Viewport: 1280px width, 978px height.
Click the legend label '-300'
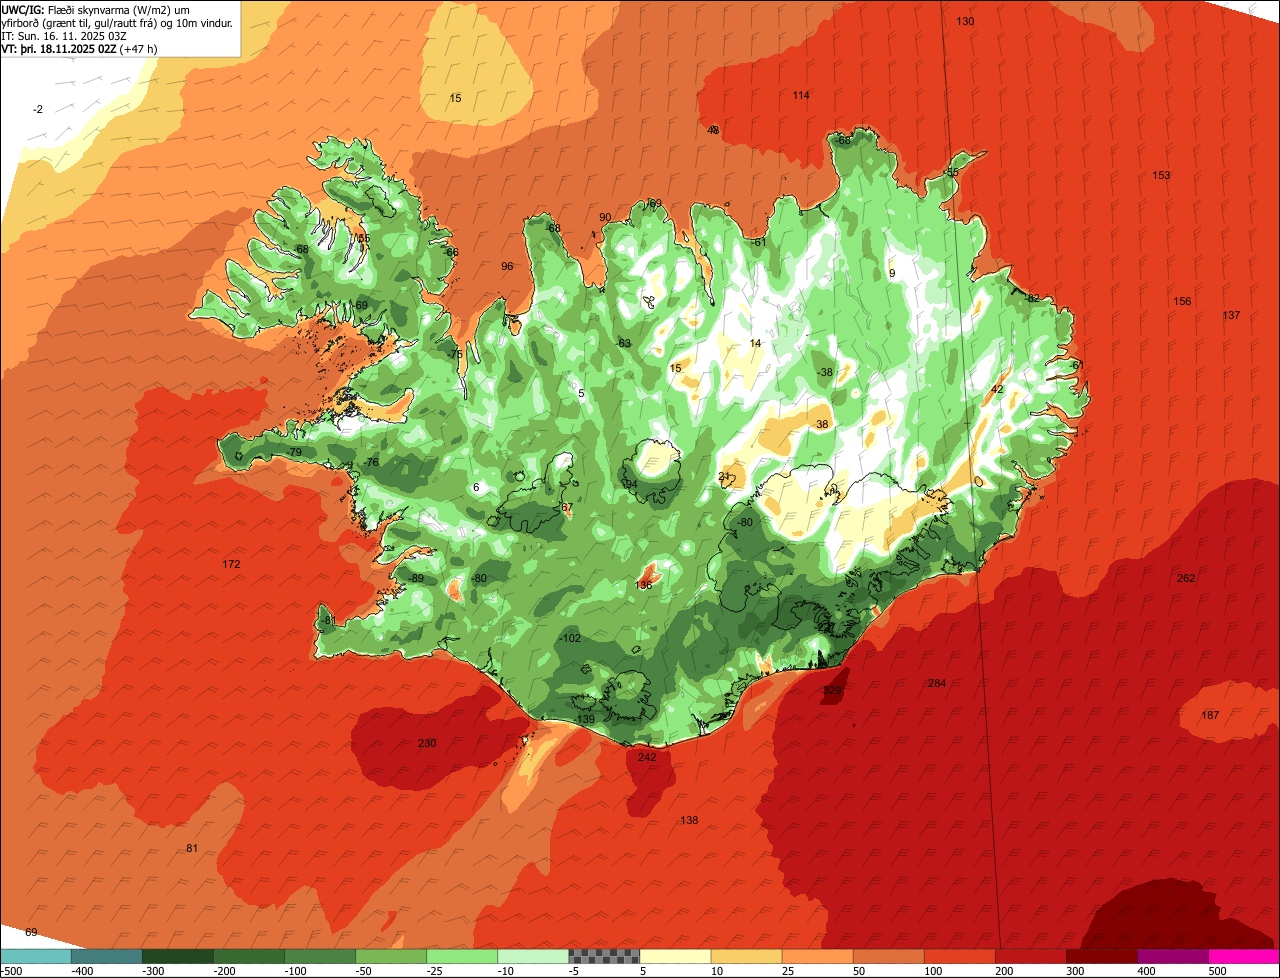click(153, 970)
